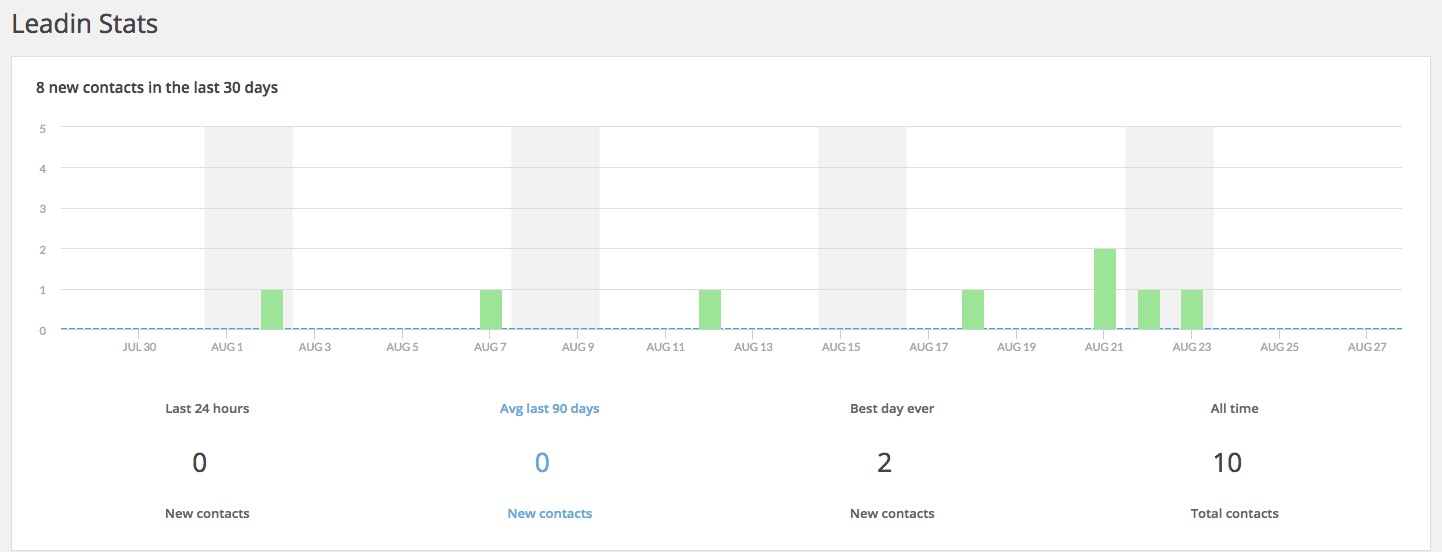
Task: Click the green bar at Aug 7
Action: click(491, 309)
